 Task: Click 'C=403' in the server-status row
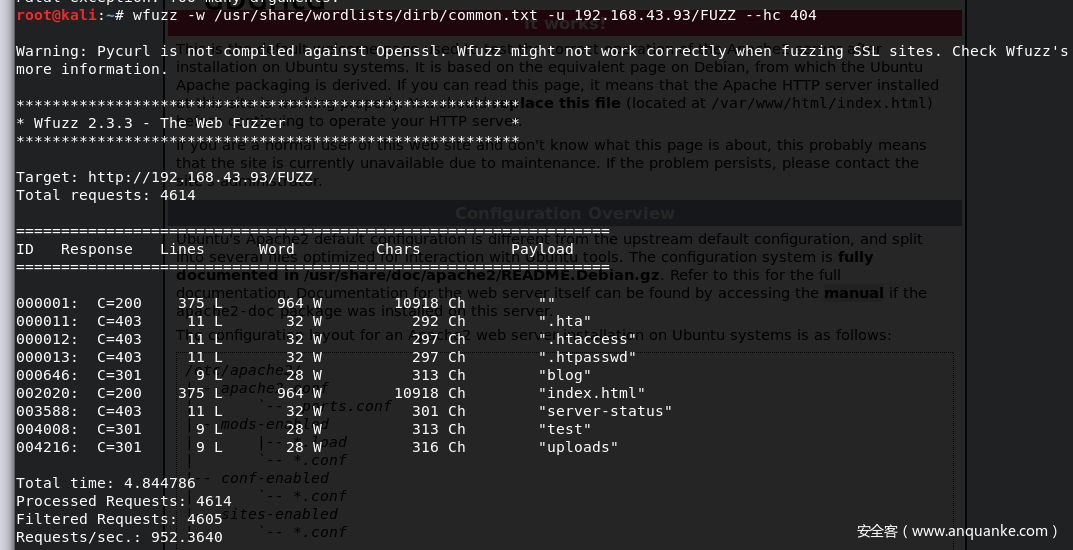119,411
